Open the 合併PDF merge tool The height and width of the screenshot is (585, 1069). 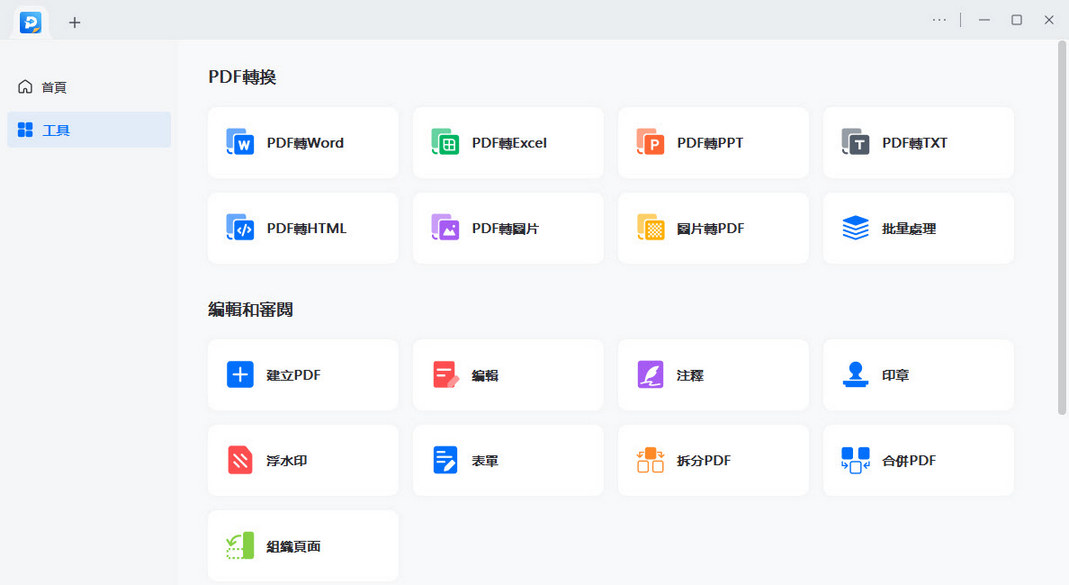(917, 461)
